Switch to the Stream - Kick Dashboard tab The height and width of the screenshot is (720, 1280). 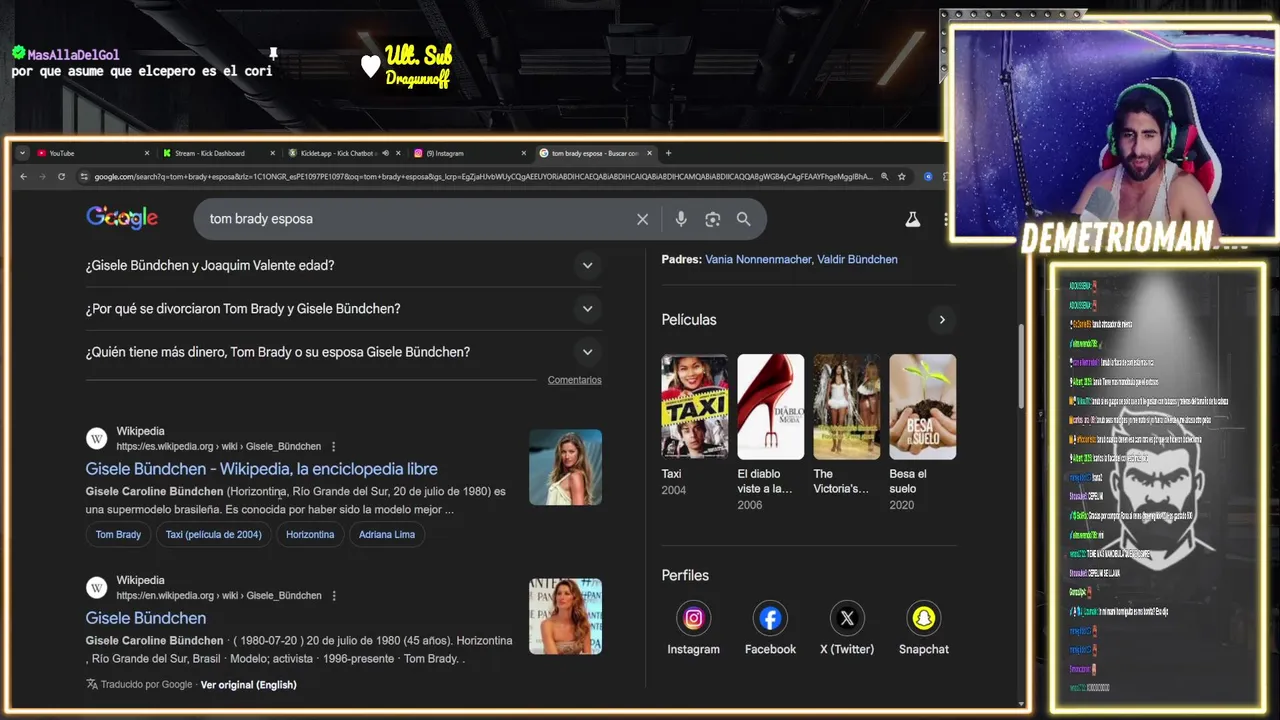point(217,153)
